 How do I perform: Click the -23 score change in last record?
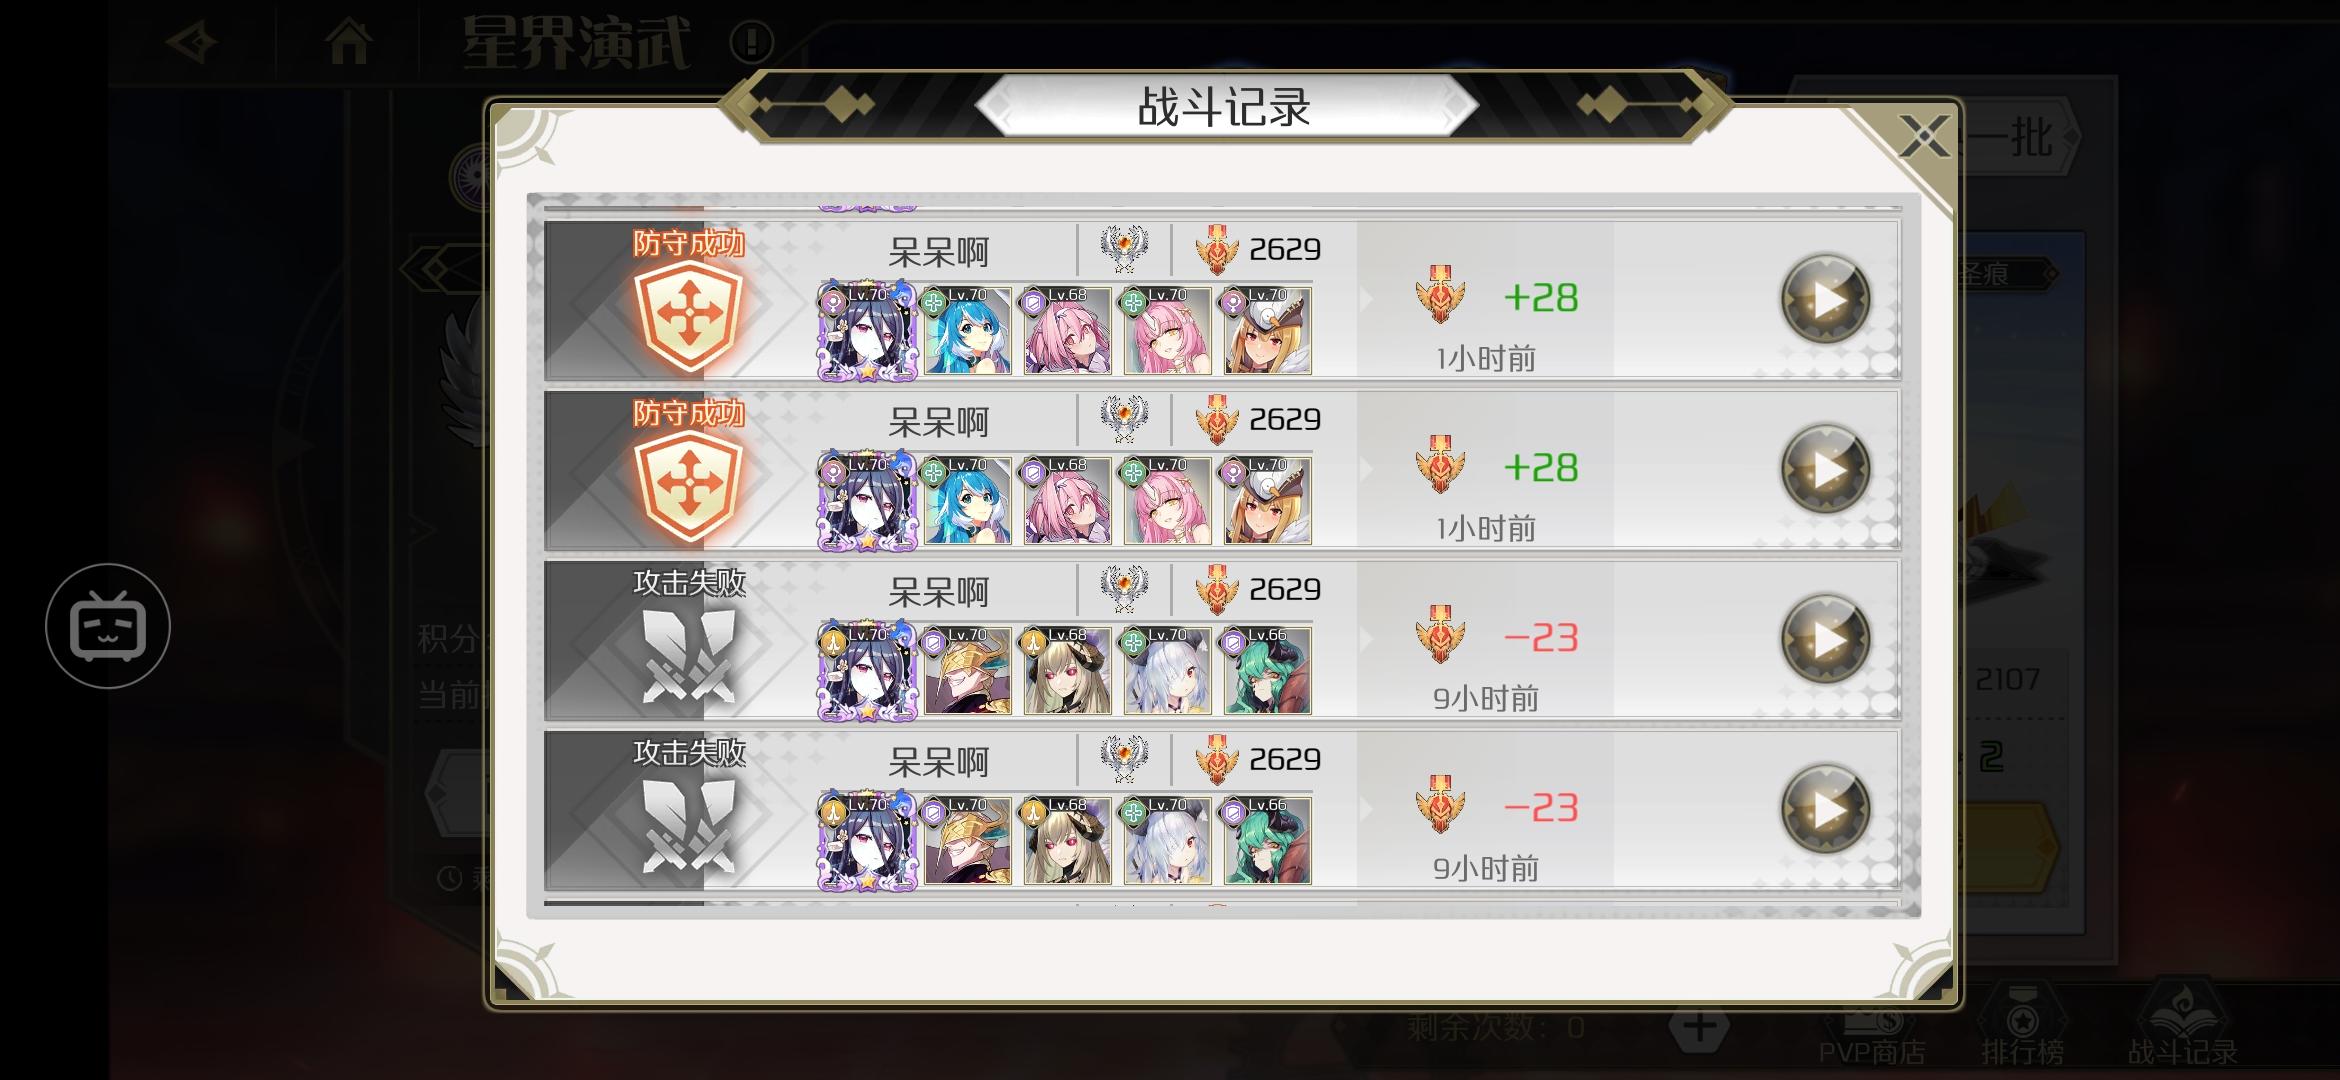click(x=1541, y=808)
